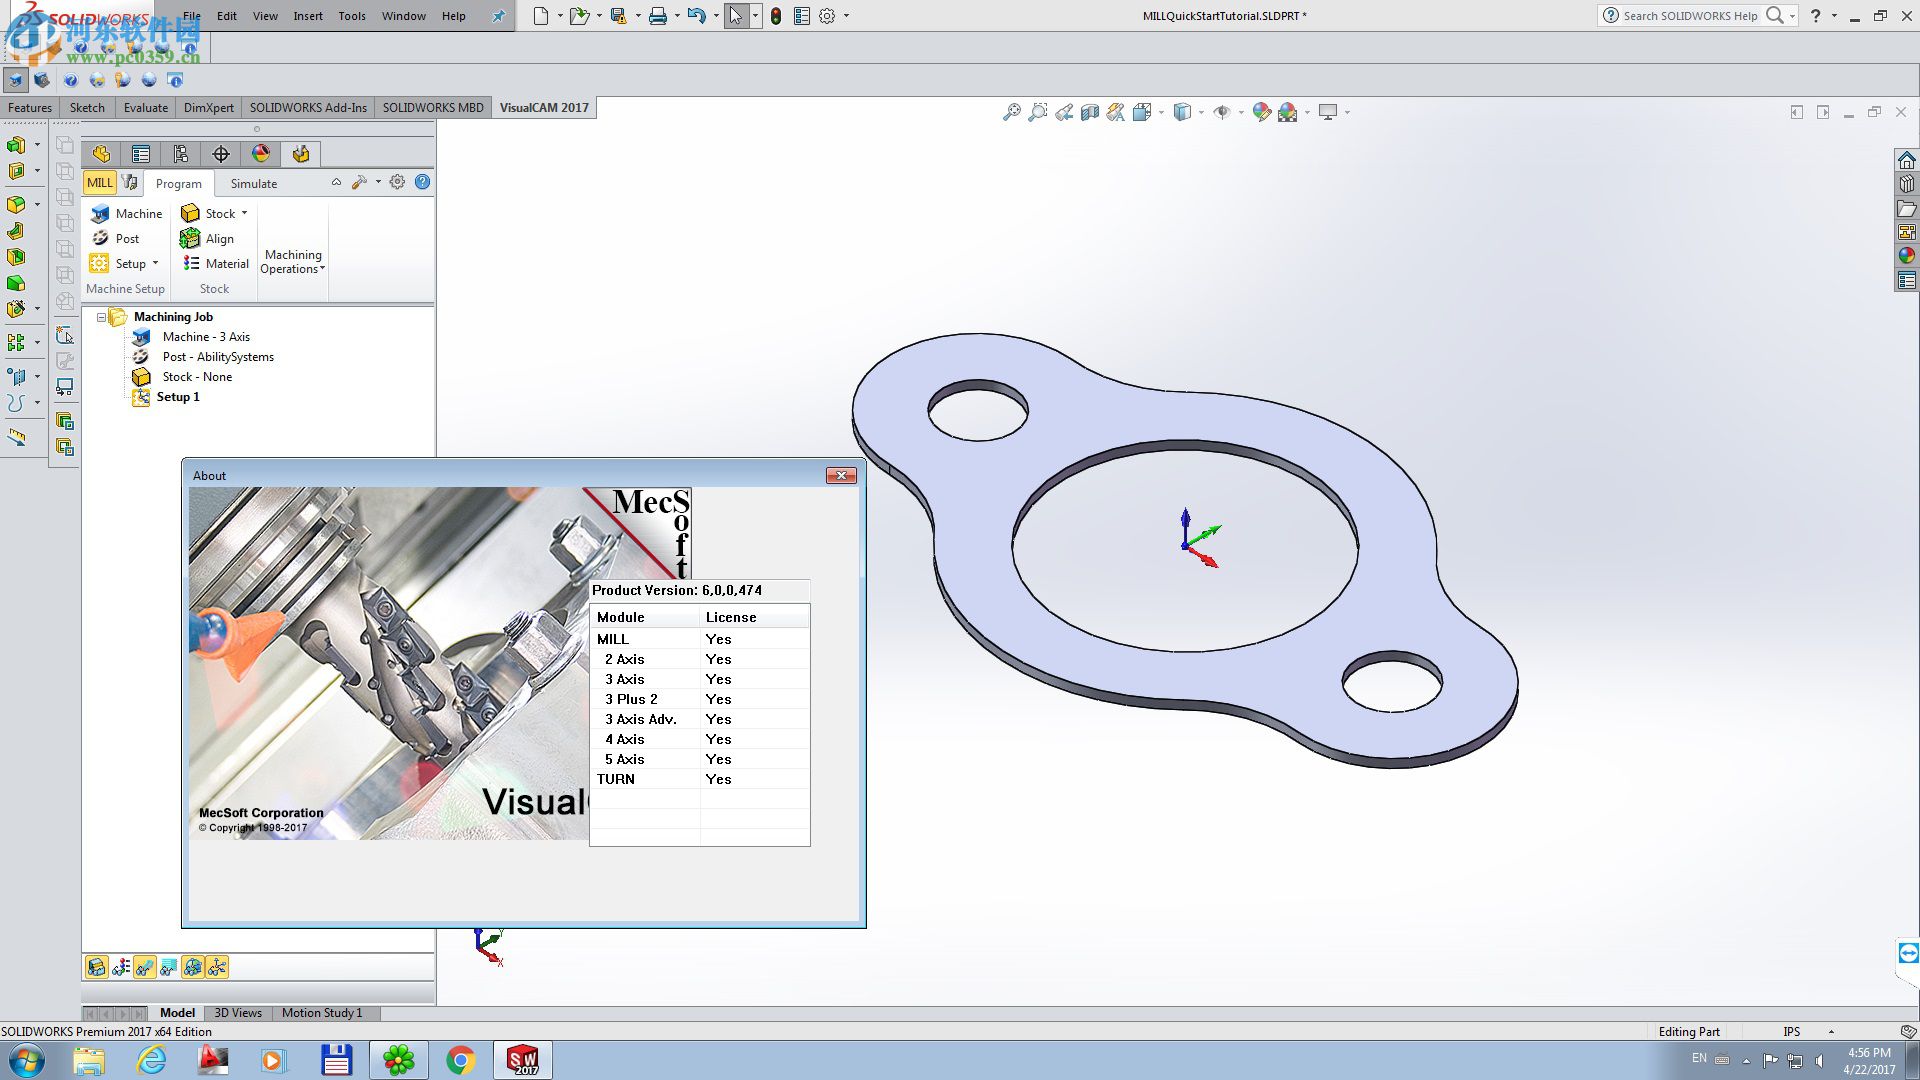Click the Mill tab in VisualCAM toolbar
The height and width of the screenshot is (1080, 1920).
click(100, 183)
